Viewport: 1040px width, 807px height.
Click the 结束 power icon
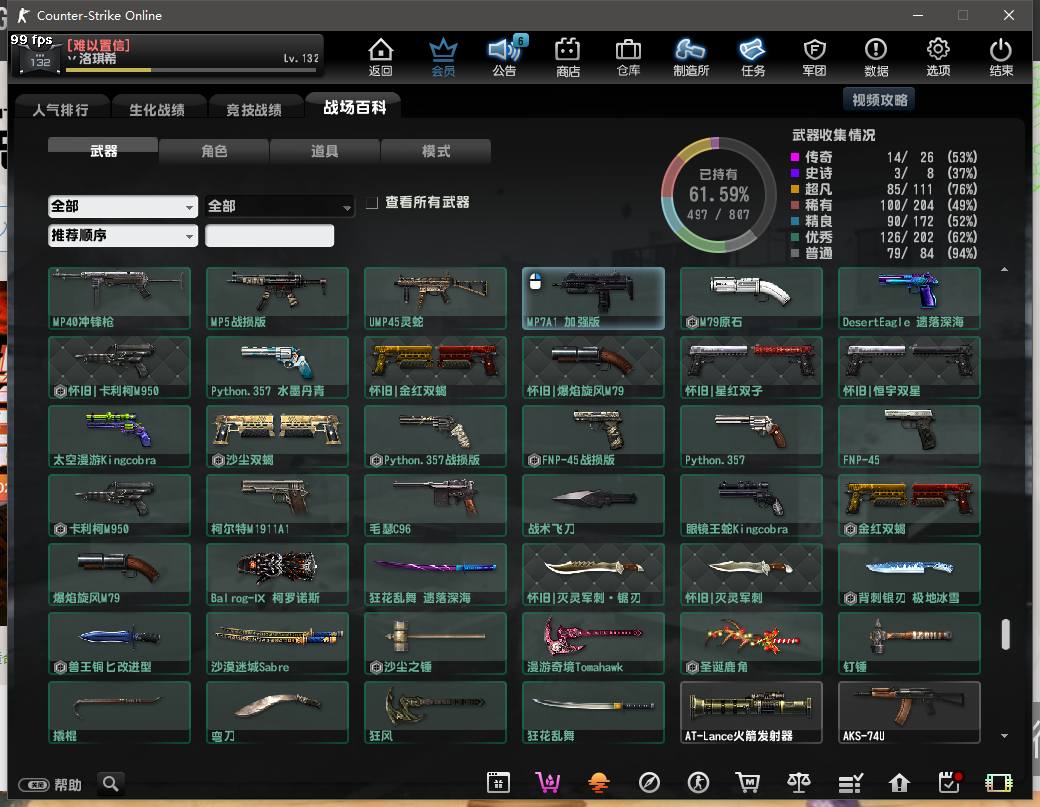click(1001, 57)
